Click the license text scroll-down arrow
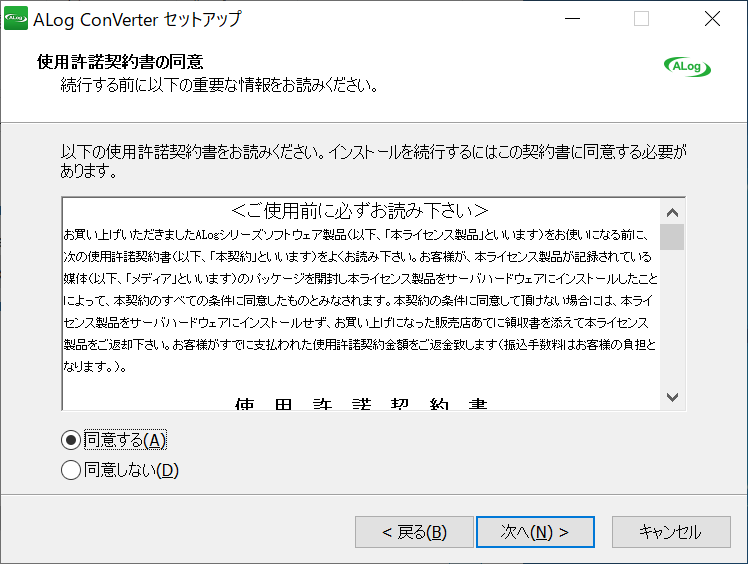 click(x=672, y=397)
